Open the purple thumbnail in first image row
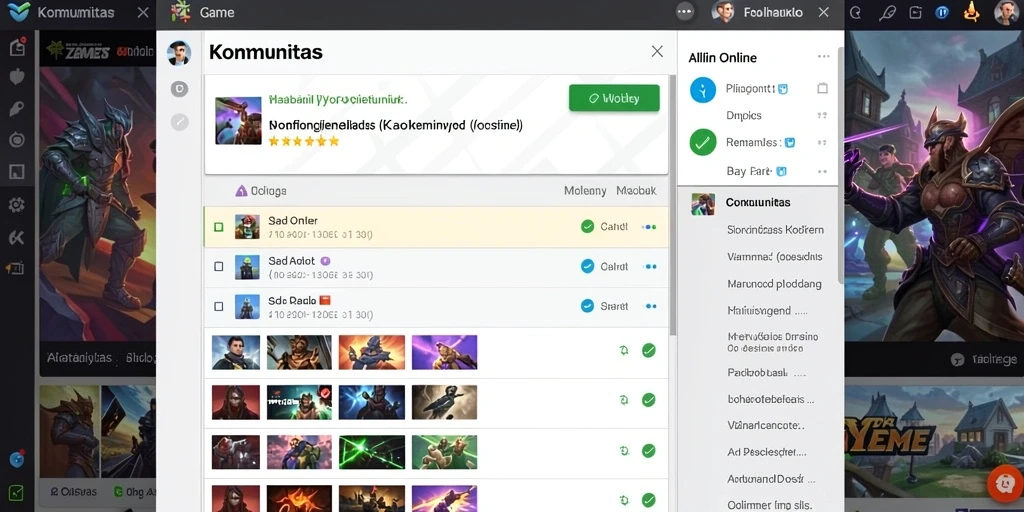Screen dimensions: 1024x512 [444, 352]
